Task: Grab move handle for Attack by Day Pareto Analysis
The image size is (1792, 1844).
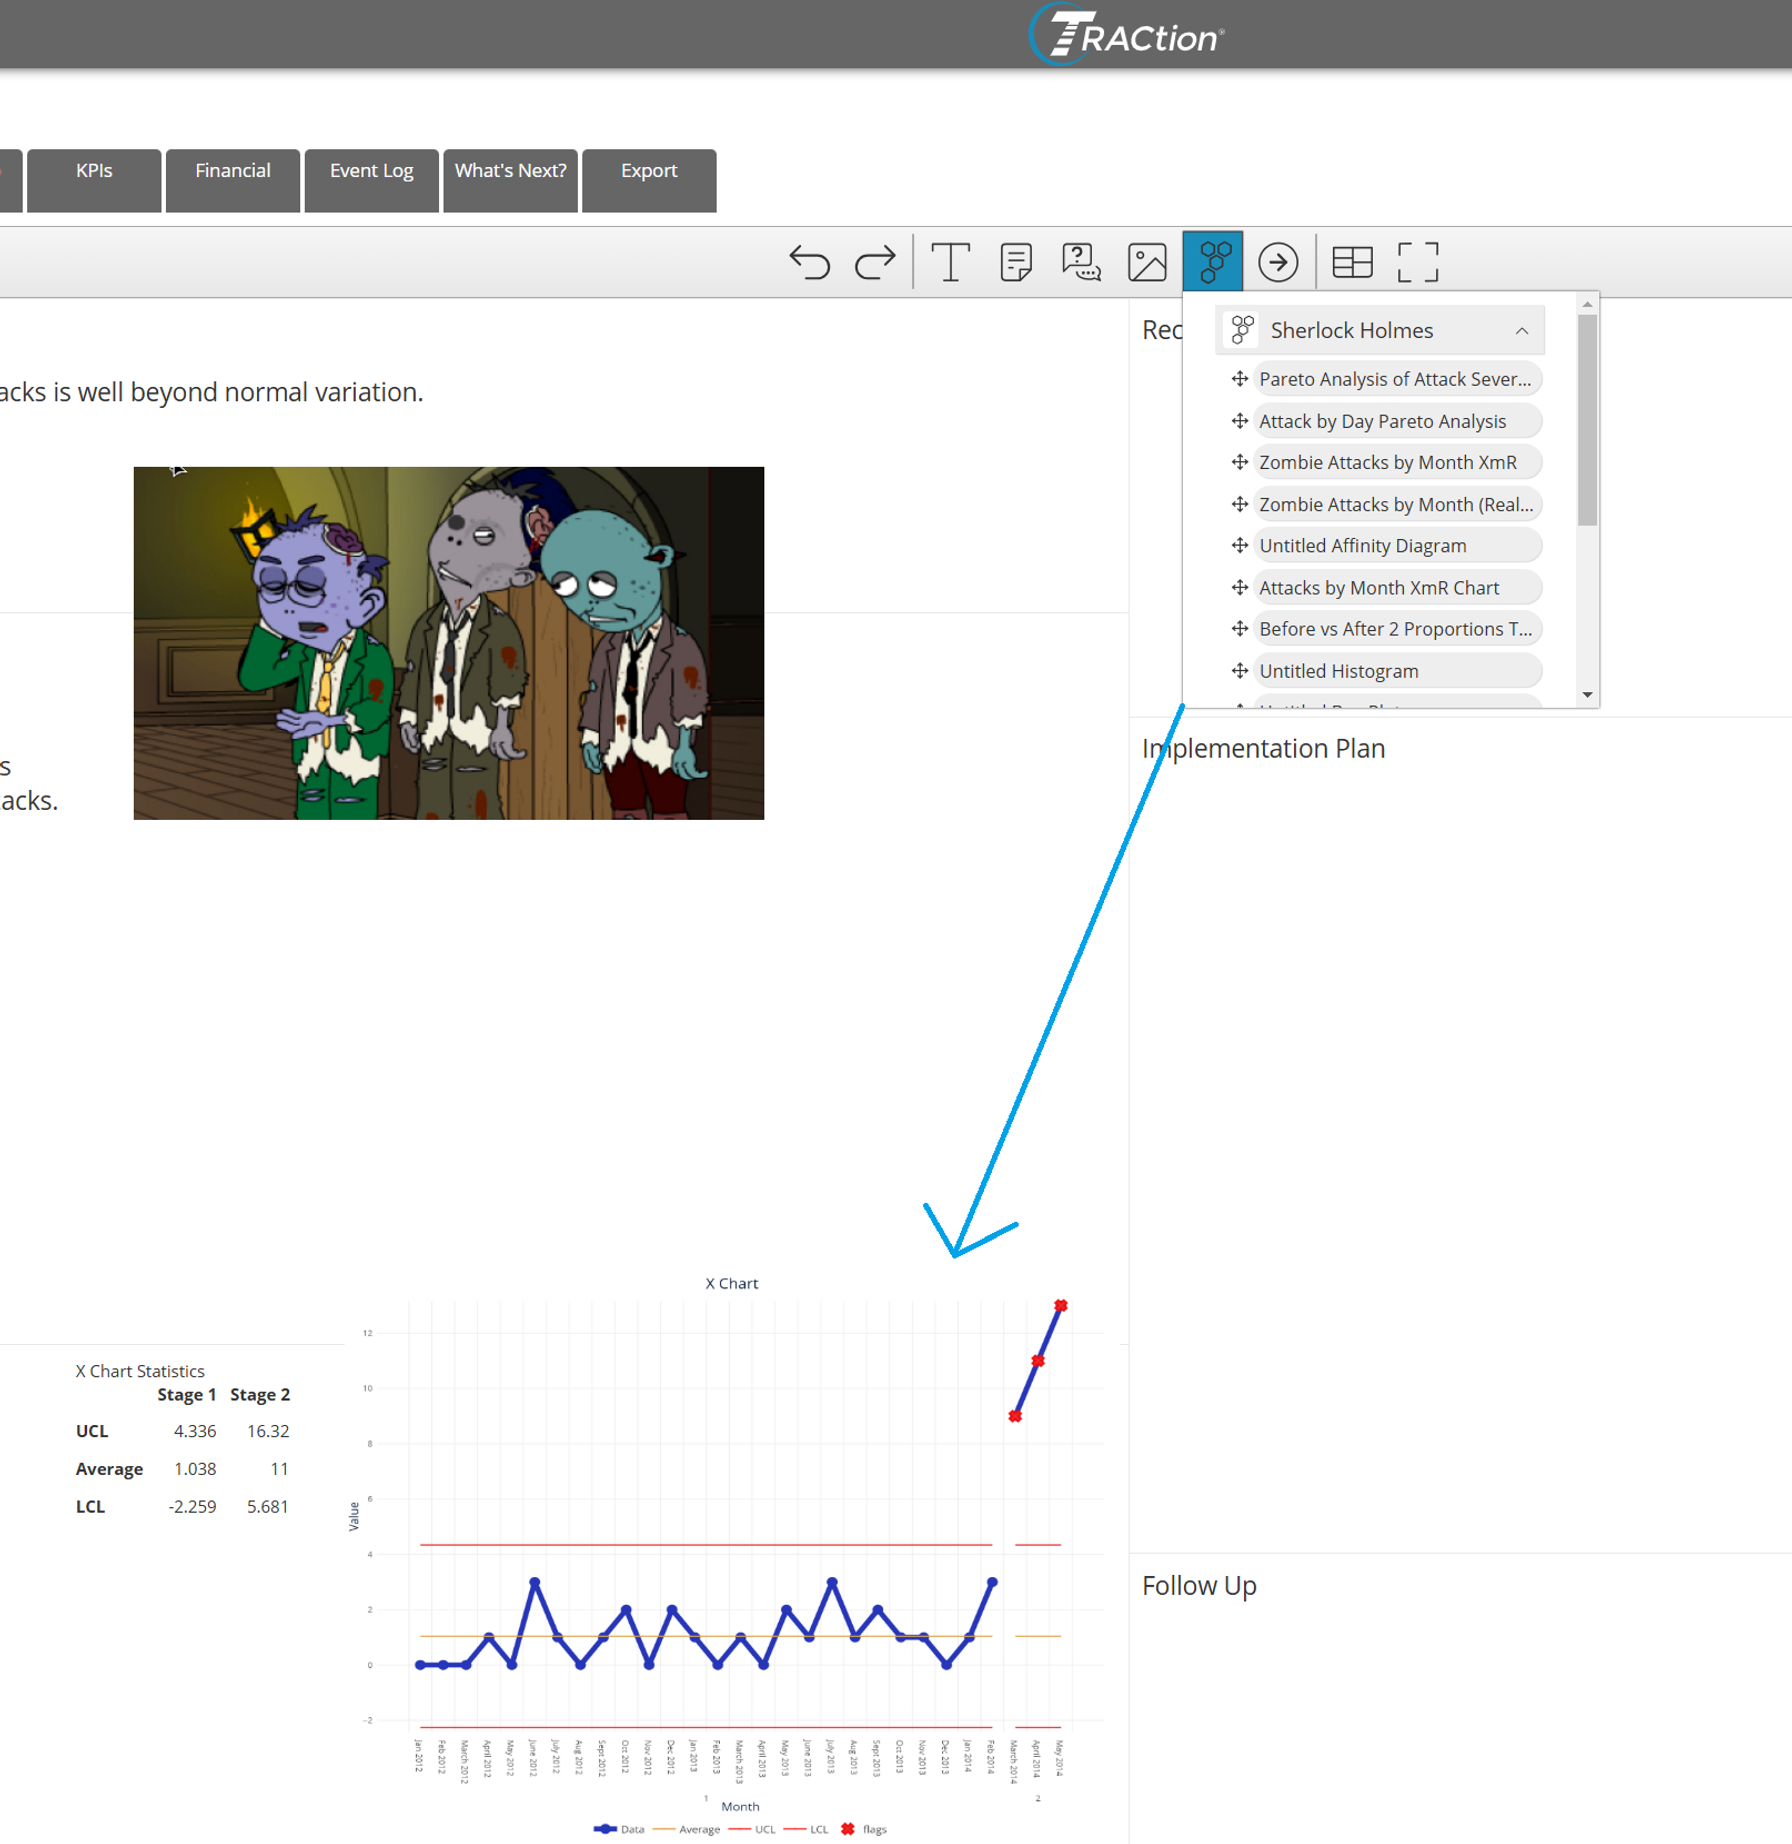Action: (x=1239, y=421)
